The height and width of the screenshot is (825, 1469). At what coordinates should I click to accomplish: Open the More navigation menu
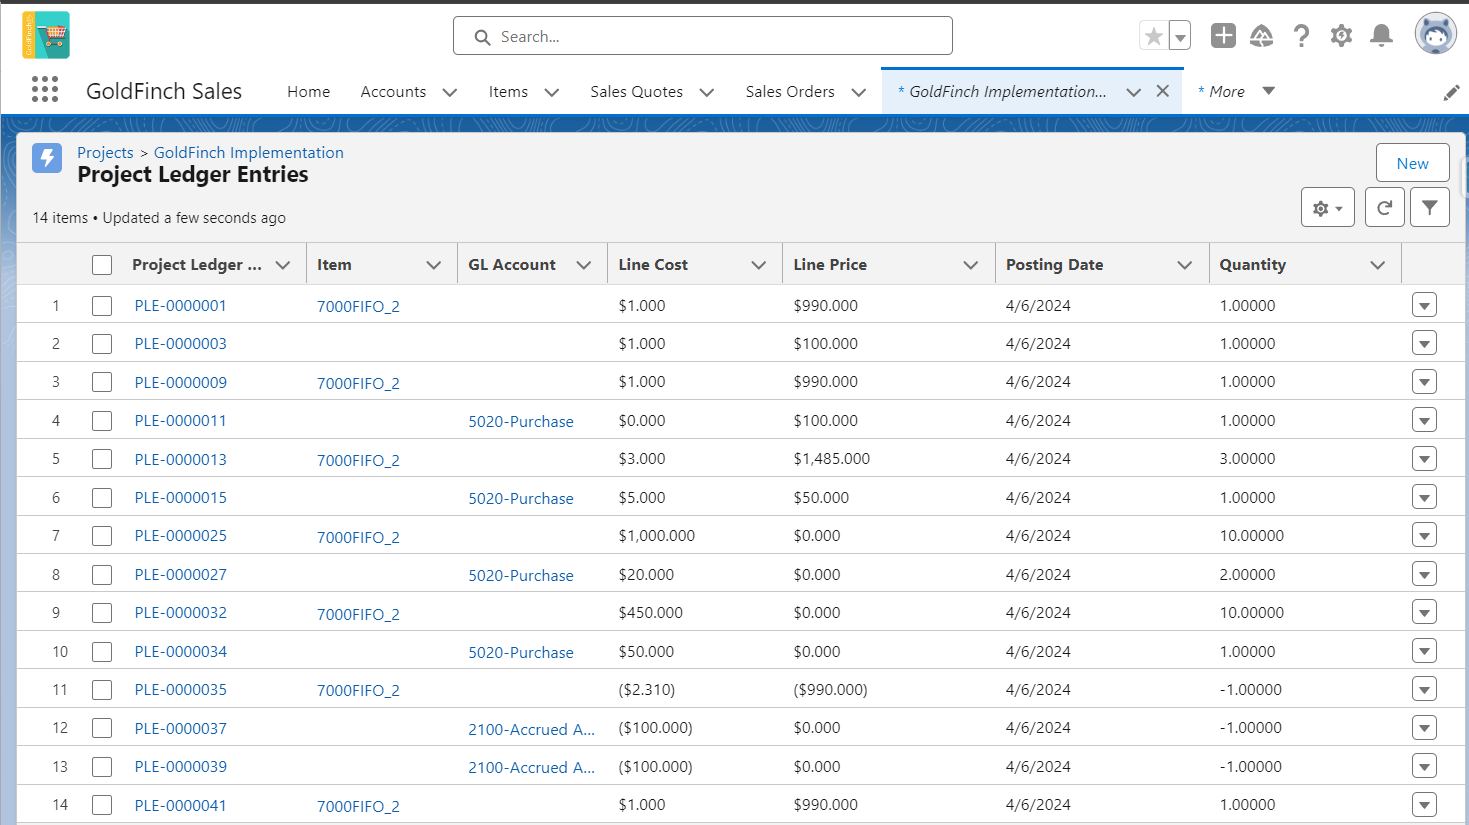(1237, 91)
